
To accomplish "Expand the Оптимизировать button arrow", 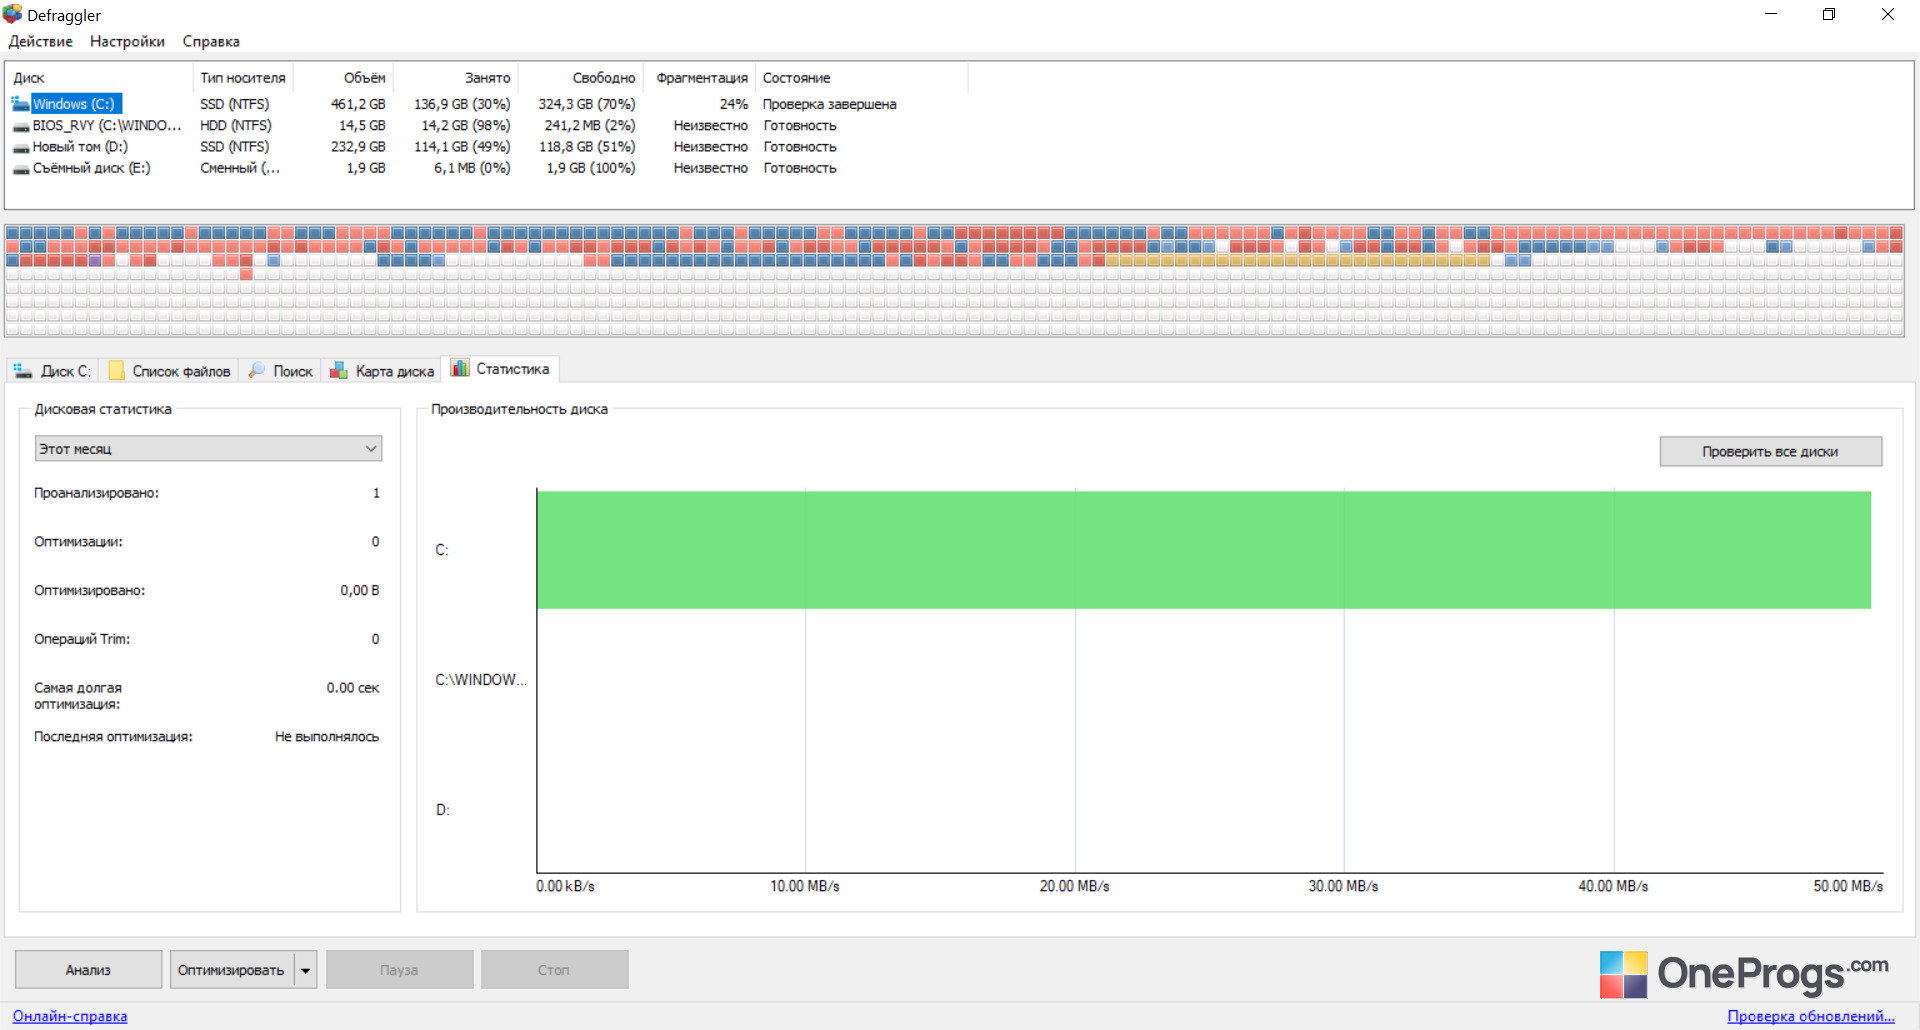I will 306,970.
